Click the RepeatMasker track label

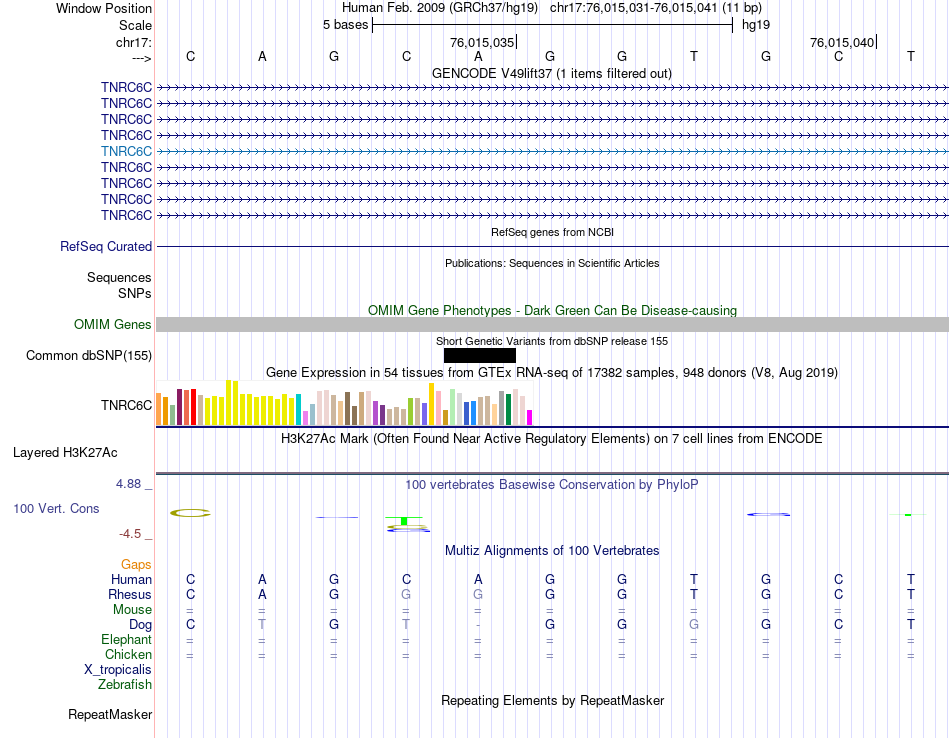[x=110, y=715]
